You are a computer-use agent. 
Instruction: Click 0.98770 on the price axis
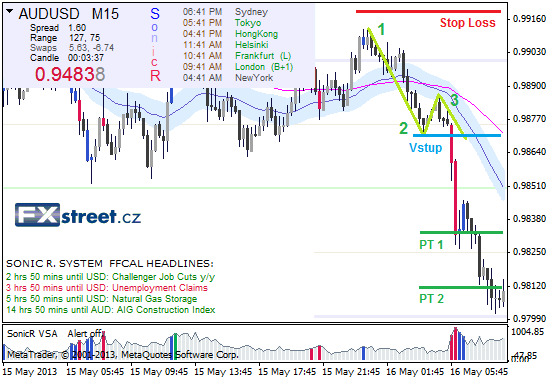click(529, 119)
